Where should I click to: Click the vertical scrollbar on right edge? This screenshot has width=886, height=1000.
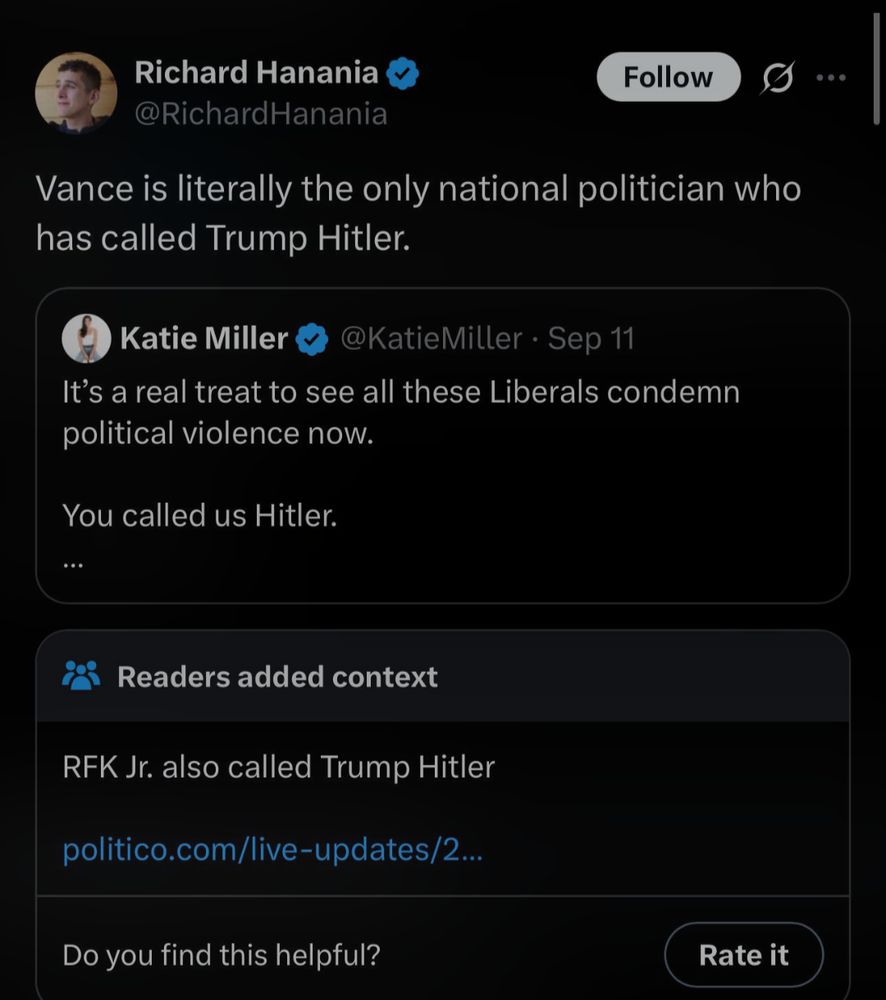(x=877, y=60)
